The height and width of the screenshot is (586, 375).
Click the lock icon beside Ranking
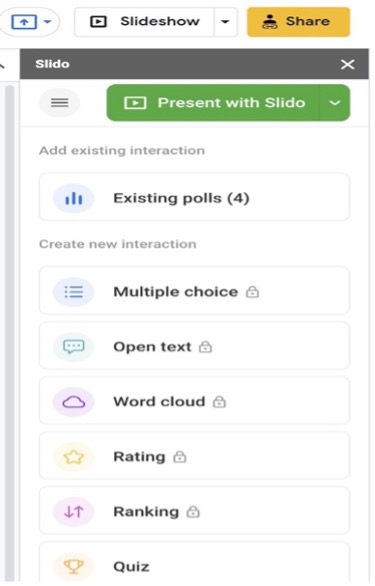tap(193, 511)
